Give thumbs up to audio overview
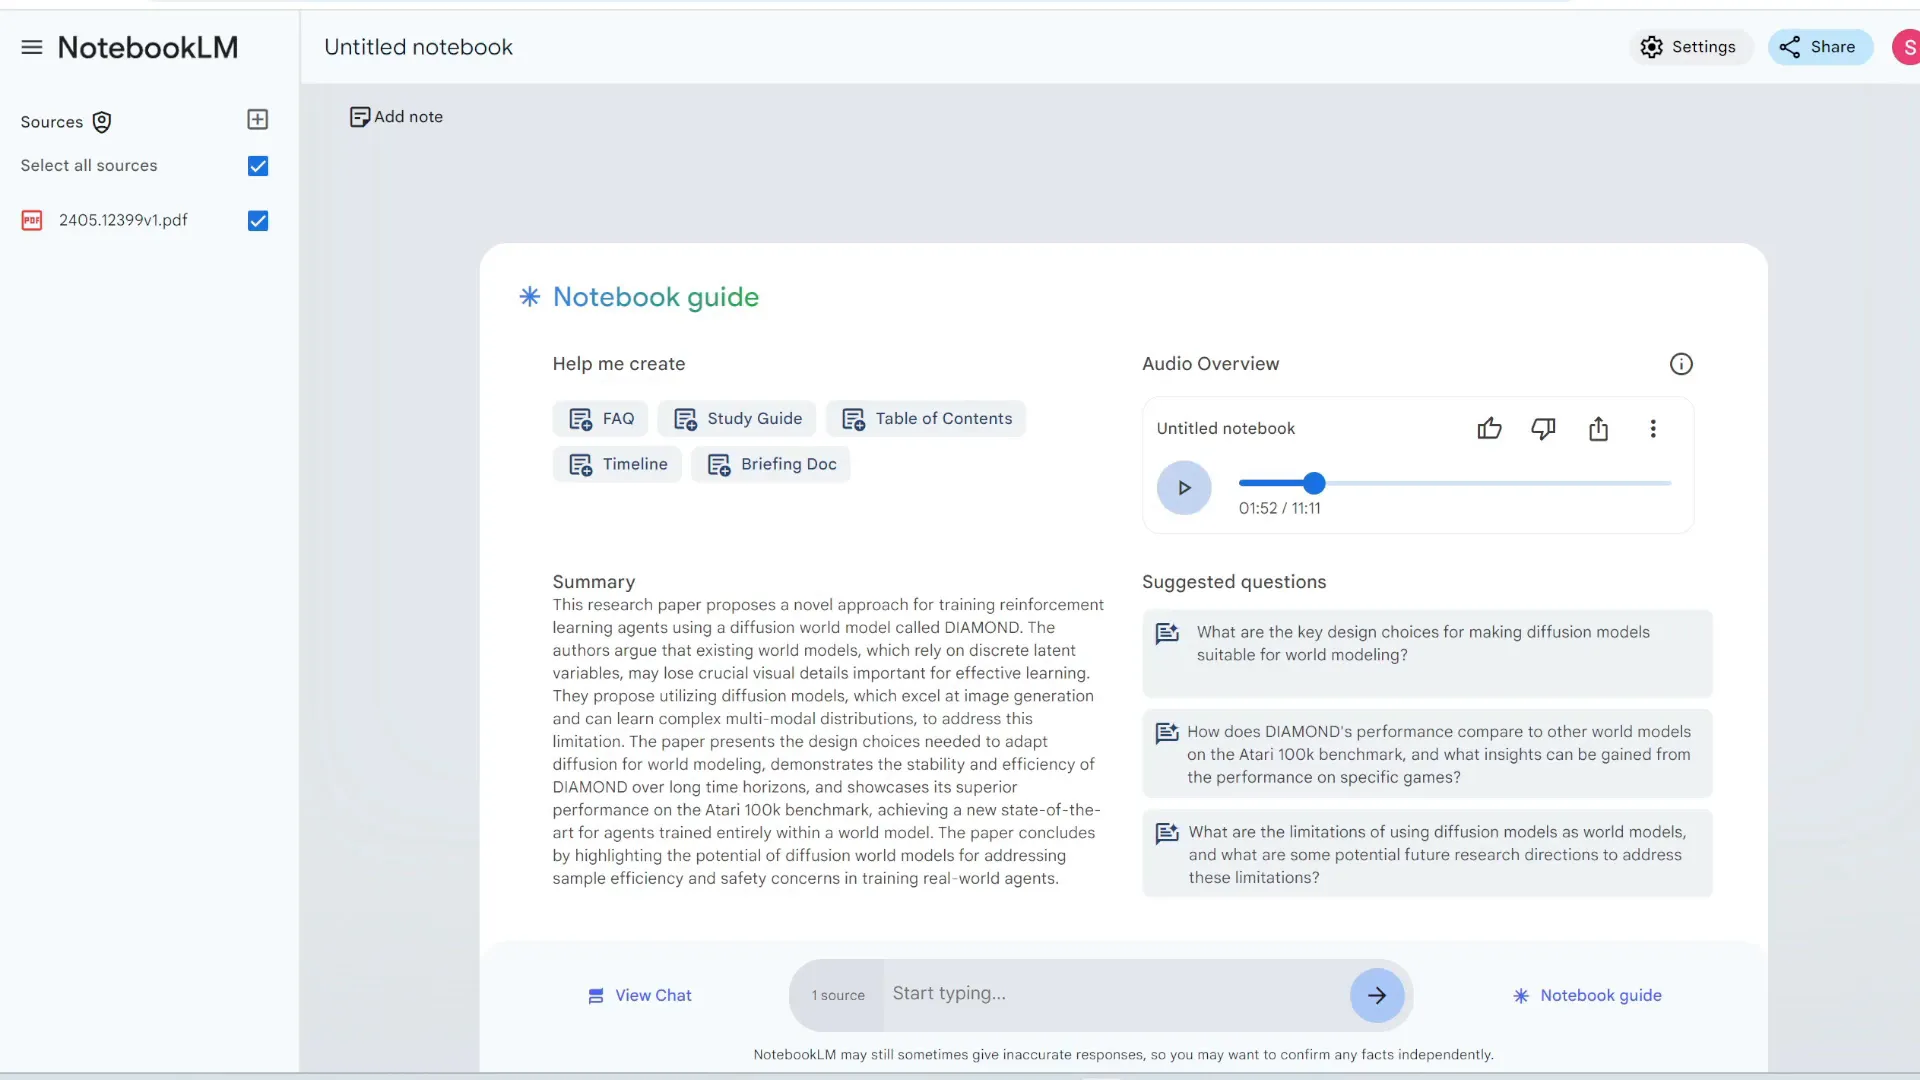 coord(1489,429)
